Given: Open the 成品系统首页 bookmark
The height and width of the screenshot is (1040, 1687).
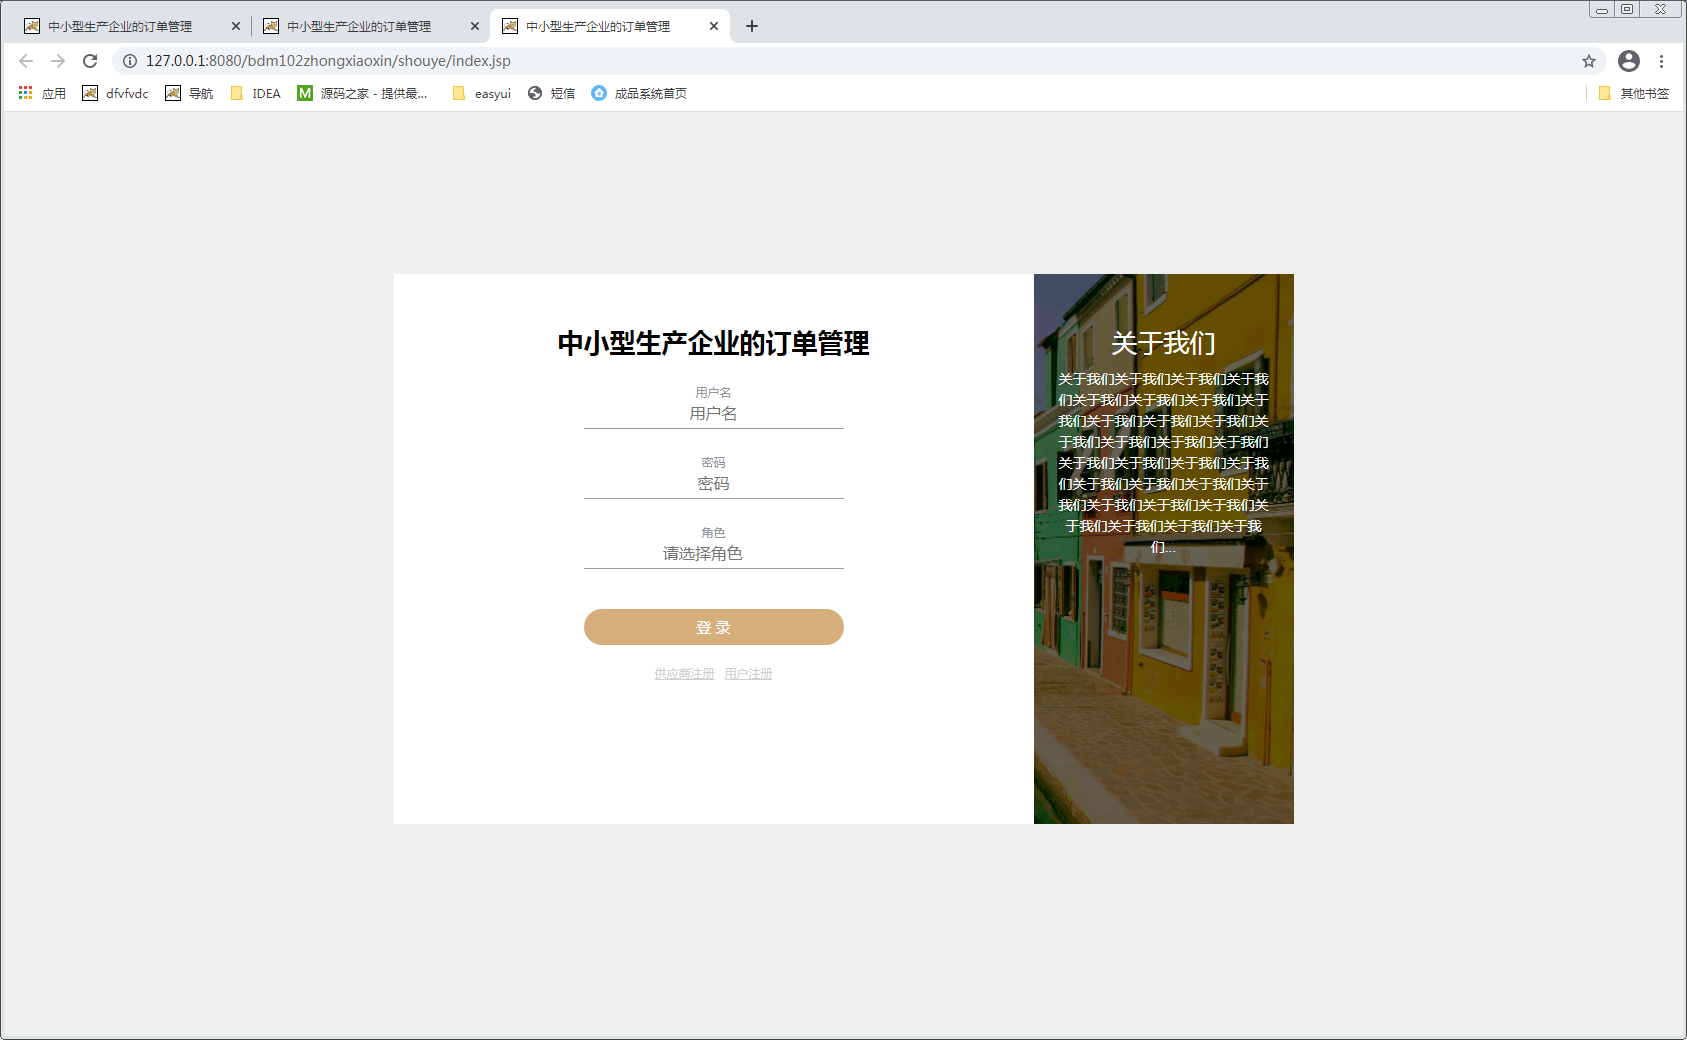Looking at the screenshot, I should click(x=639, y=93).
